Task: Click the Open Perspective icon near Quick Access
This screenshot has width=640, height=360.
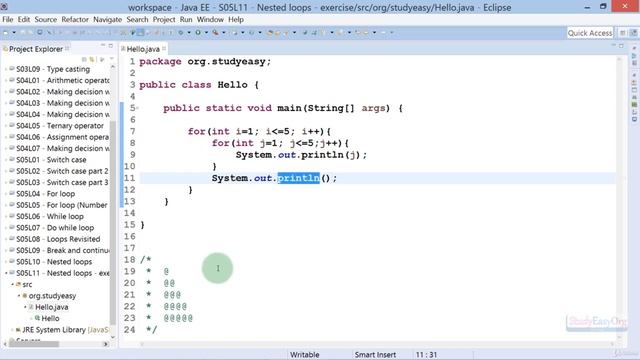Action: point(622,33)
